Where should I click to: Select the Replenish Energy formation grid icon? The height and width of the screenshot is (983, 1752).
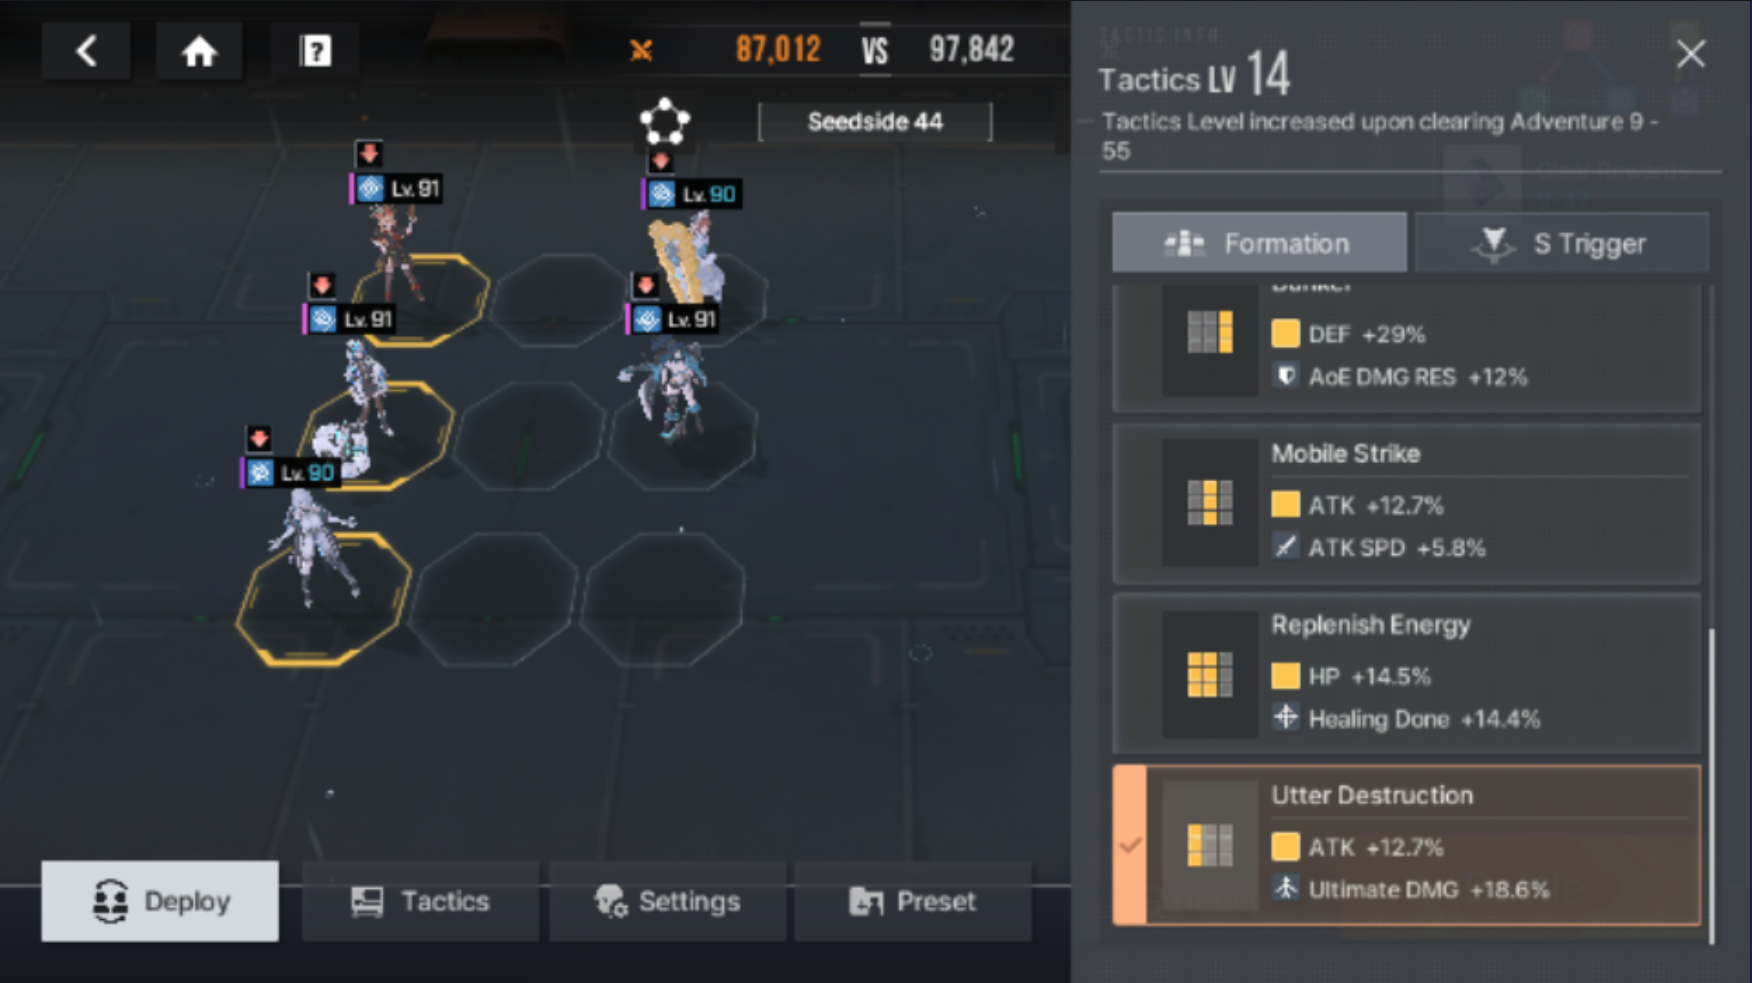[1209, 674]
